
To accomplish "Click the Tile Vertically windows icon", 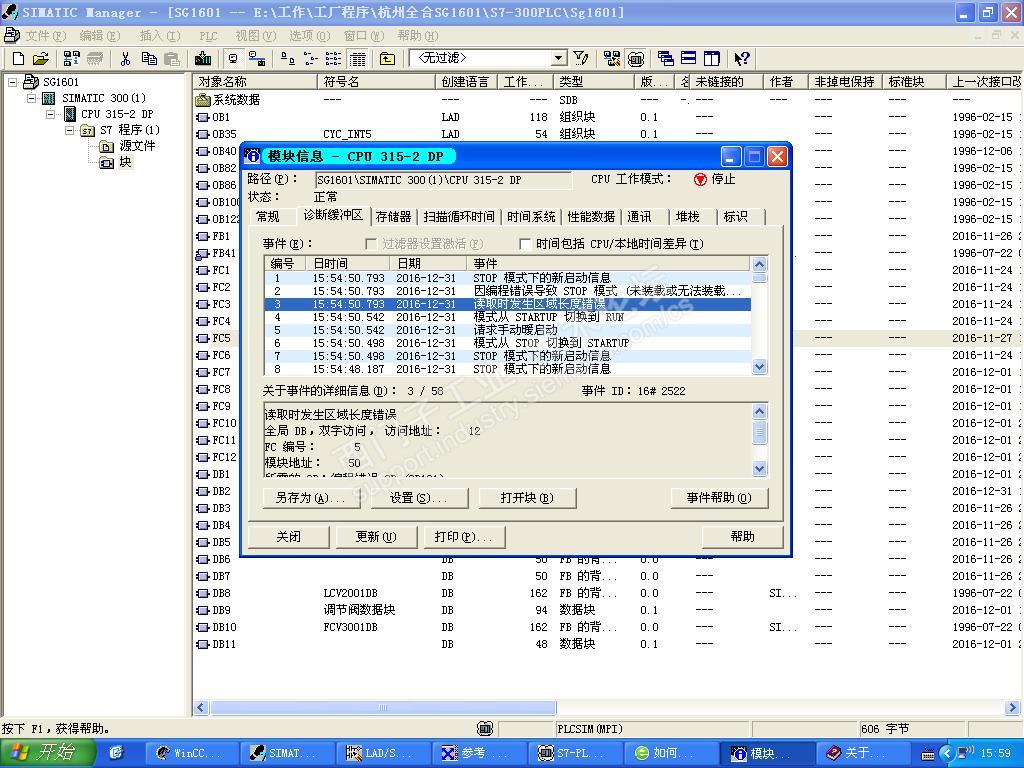I will click(712, 59).
